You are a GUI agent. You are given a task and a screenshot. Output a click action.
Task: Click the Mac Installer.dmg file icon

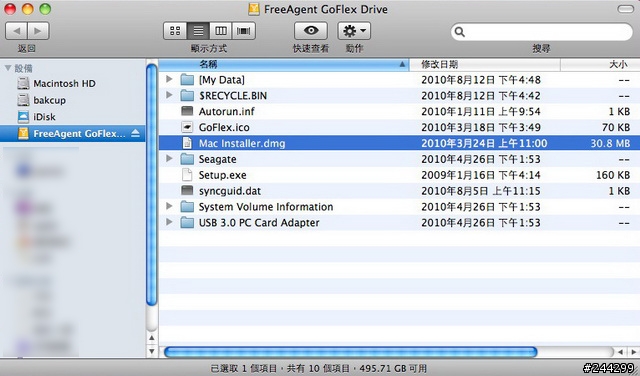(187, 143)
